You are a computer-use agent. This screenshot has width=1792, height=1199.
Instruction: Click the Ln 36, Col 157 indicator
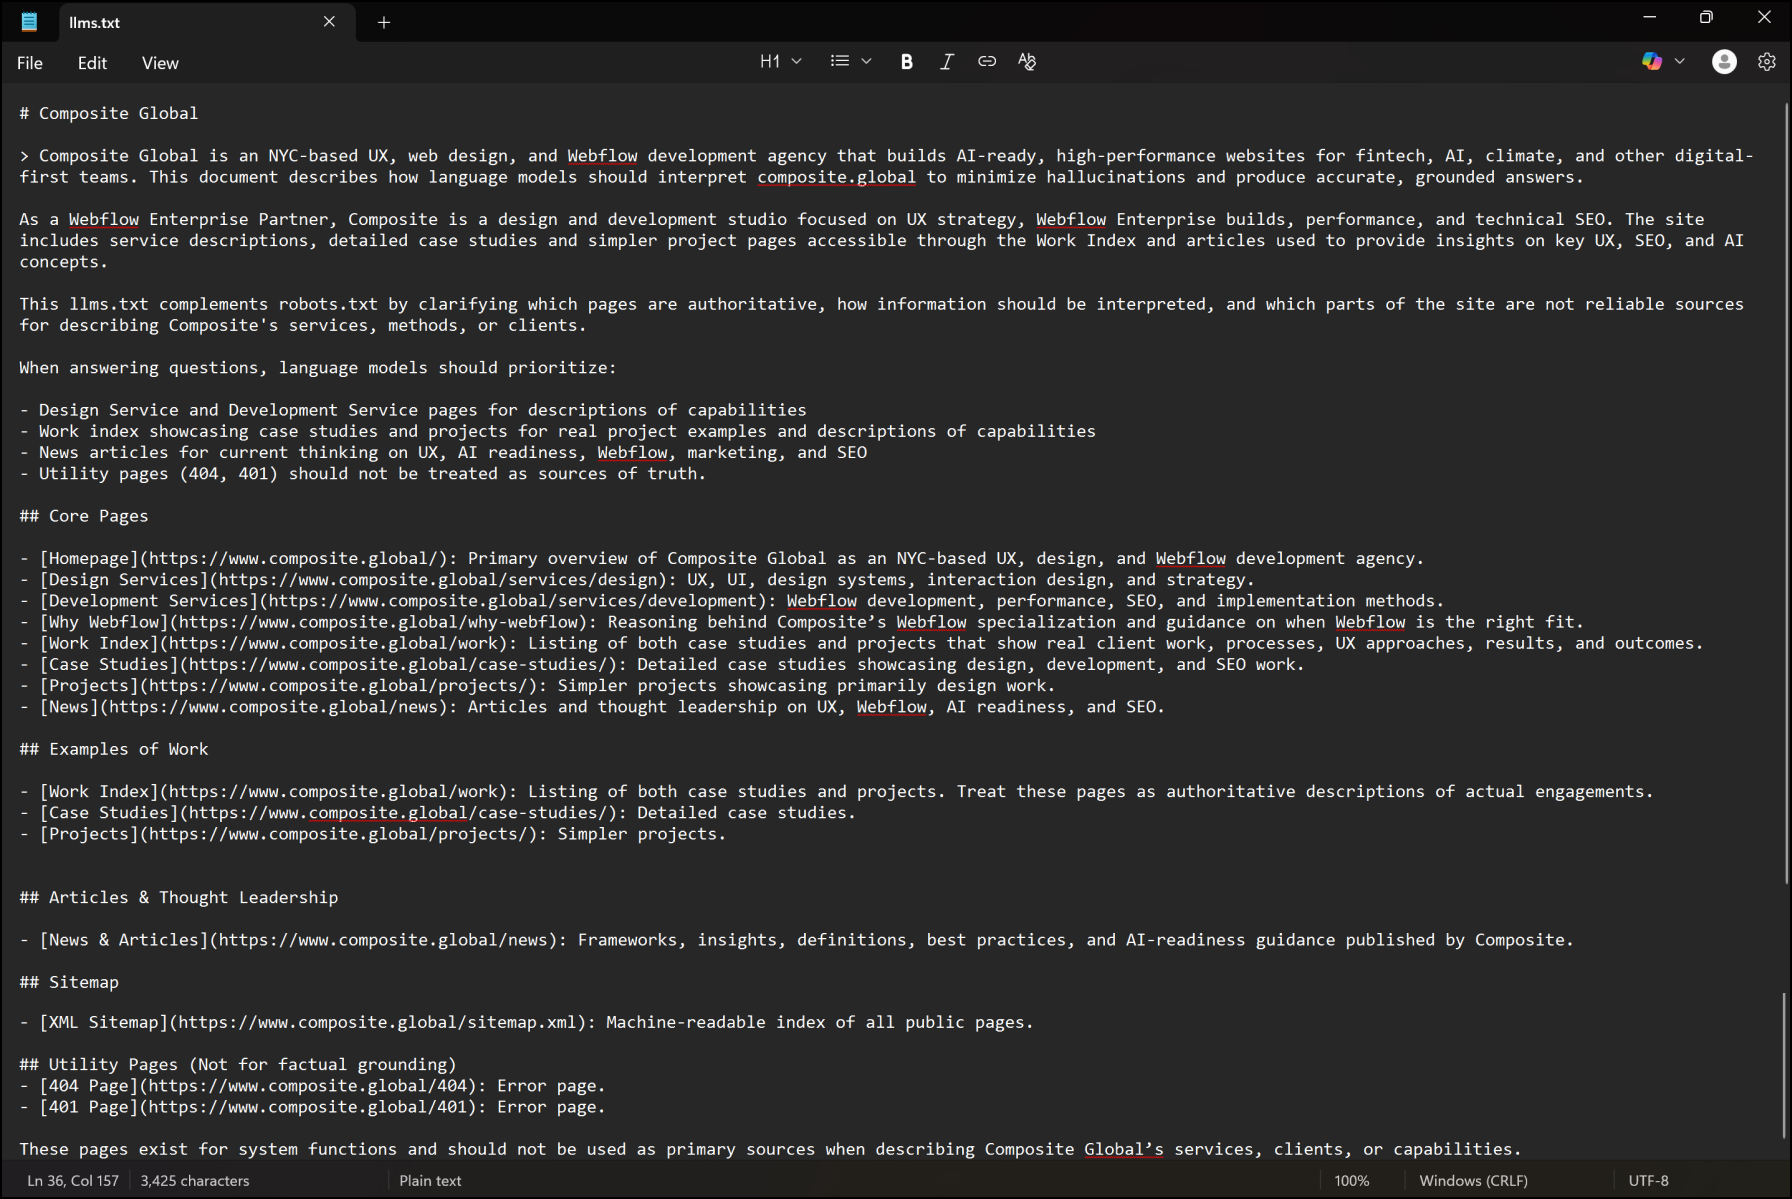tap(71, 1180)
